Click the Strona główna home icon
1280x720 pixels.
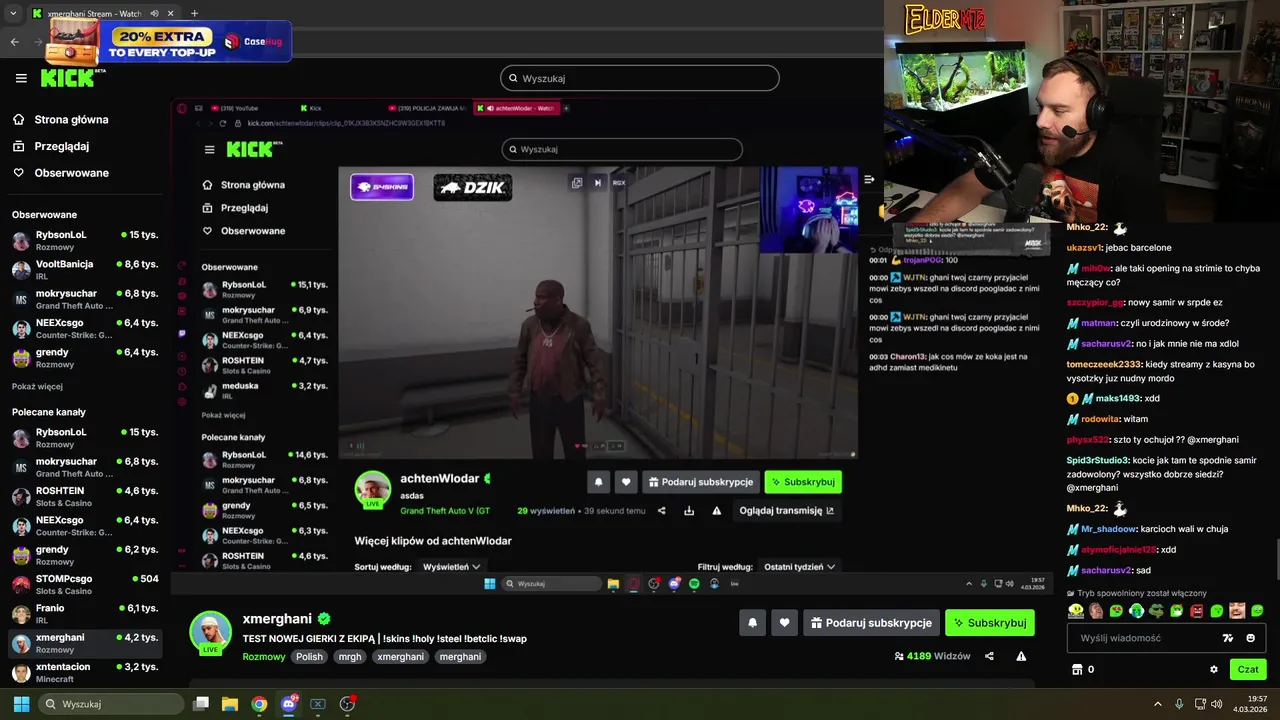click(x=19, y=119)
